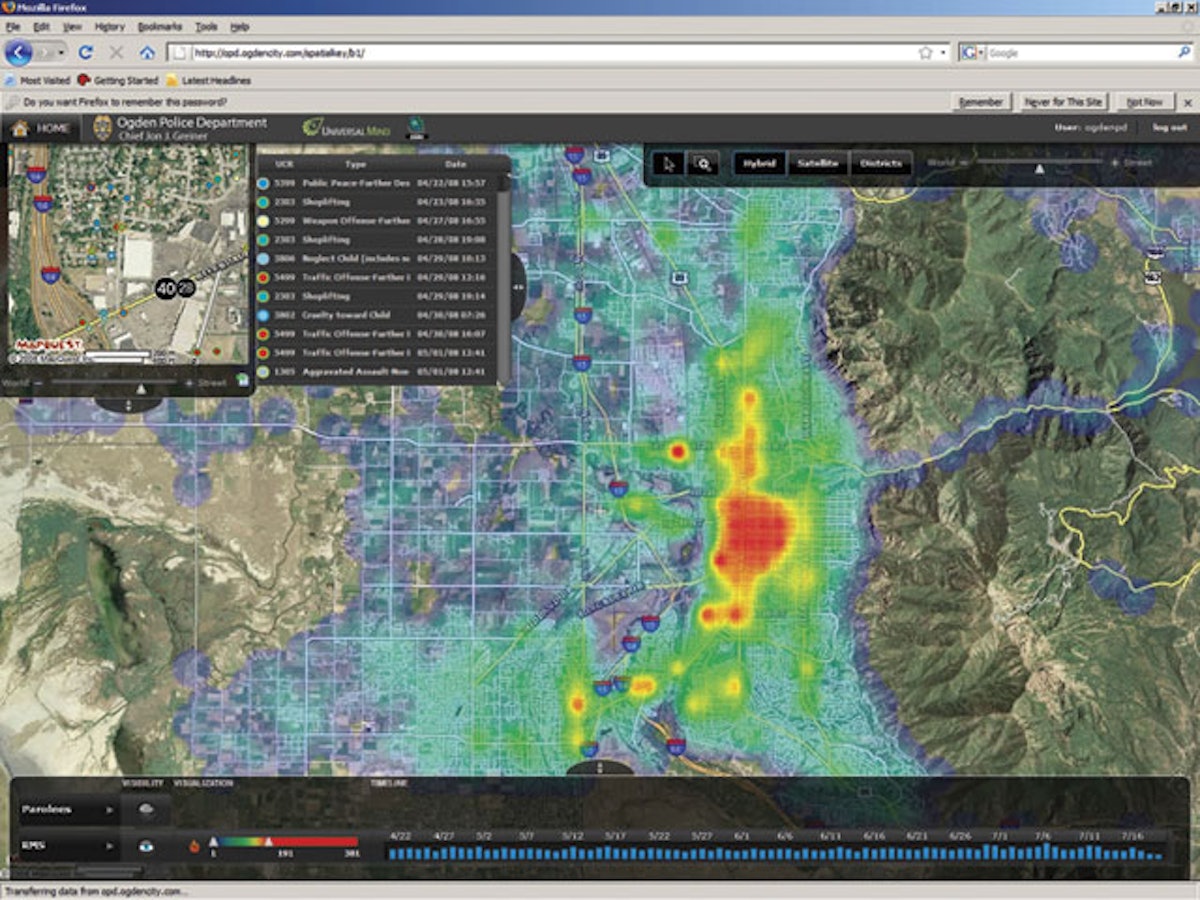Click the log out link
The image size is (1200, 900).
coord(1169,127)
